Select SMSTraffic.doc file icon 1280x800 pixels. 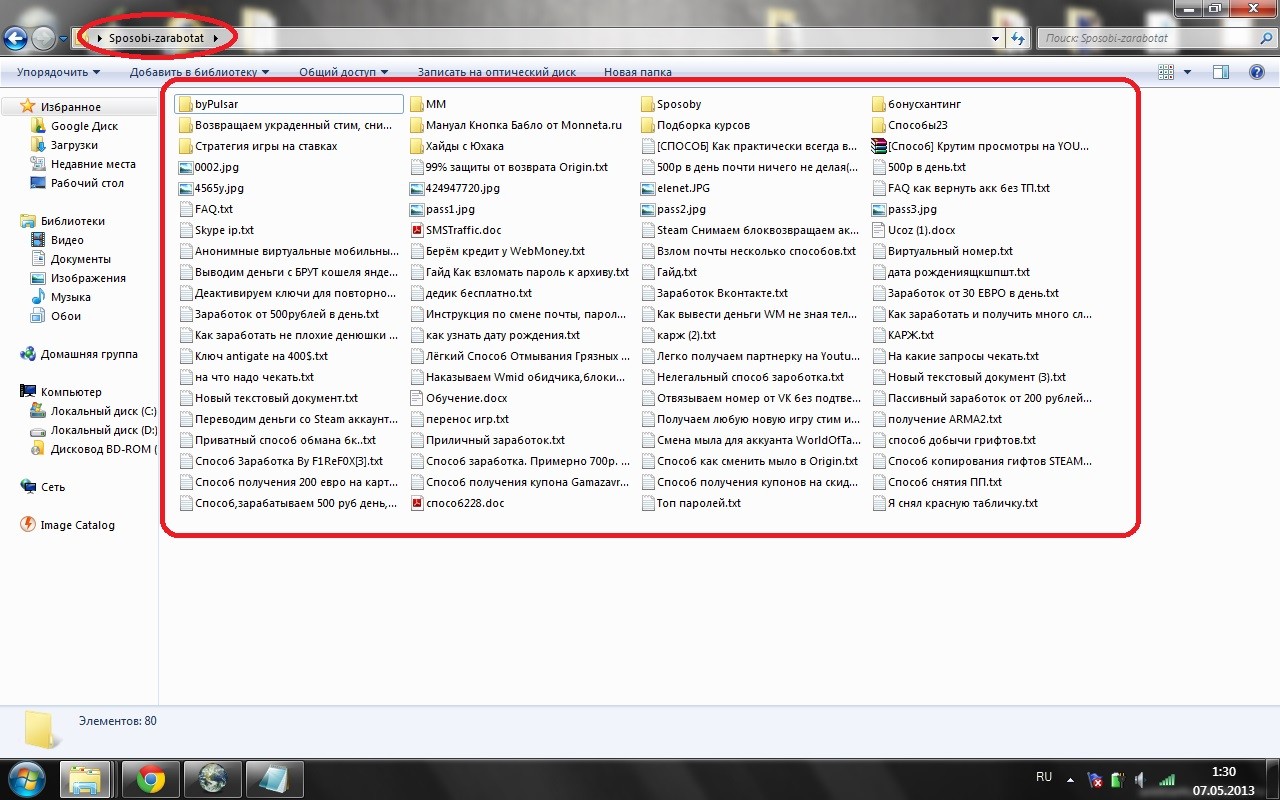pos(417,230)
